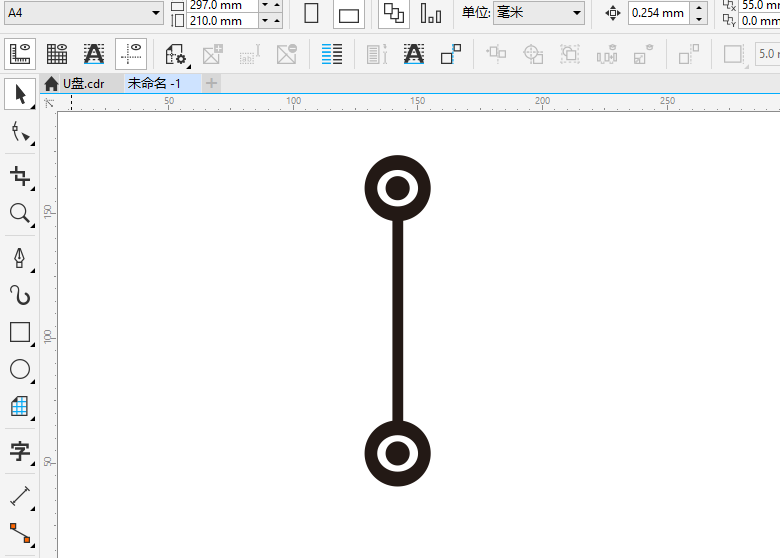Click the 单位 units label

click(476, 12)
